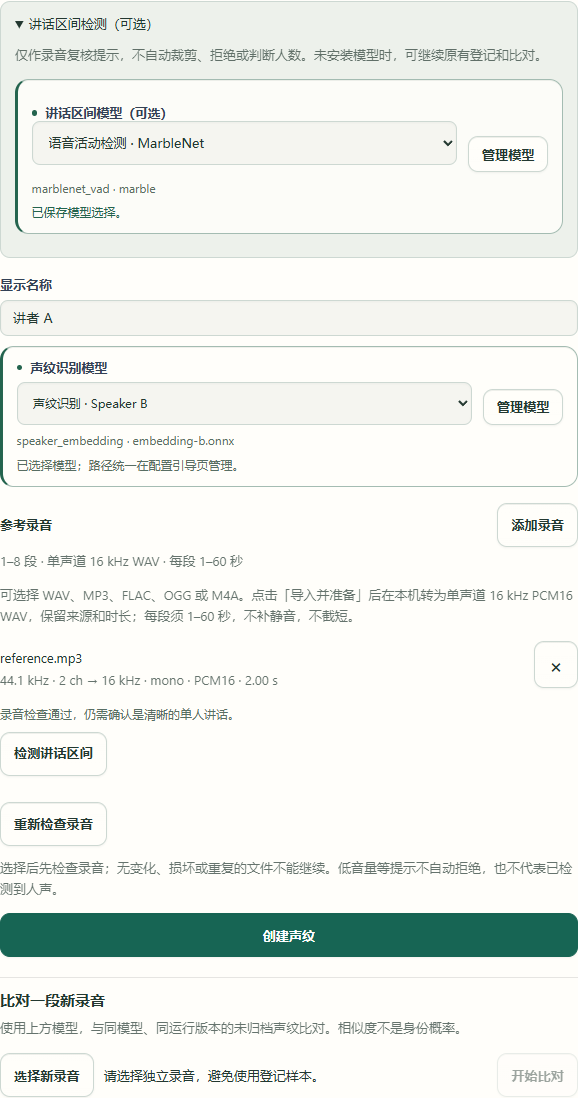The width and height of the screenshot is (578, 1098).
Task: Click the text speaker_embedding · embedding-b.onnx
Action: 125,441
